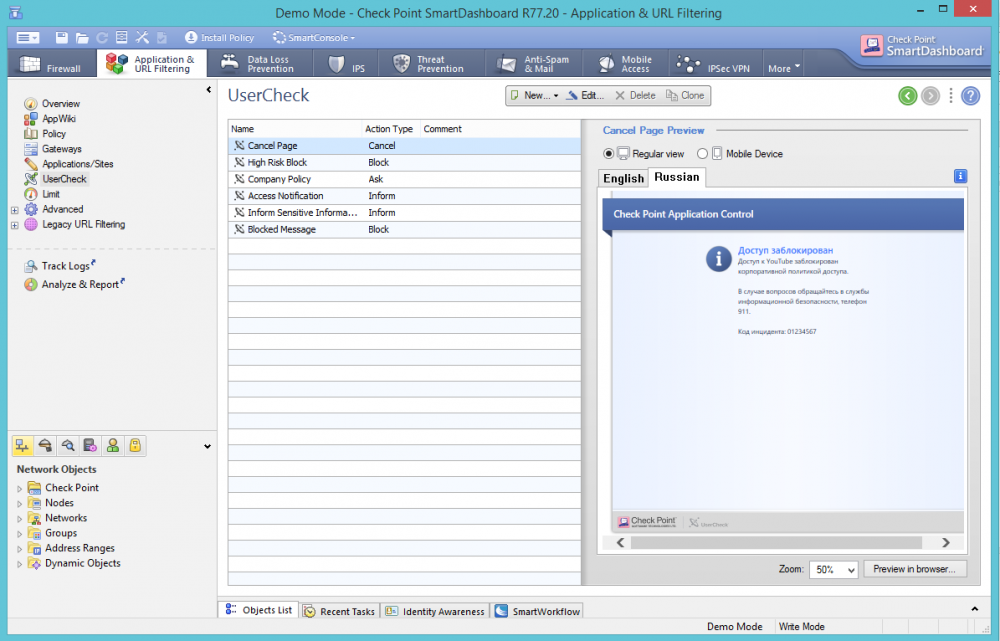Switch preview to the Russian tab
Viewport: 1000px width, 641px height.
click(x=677, y=177)
